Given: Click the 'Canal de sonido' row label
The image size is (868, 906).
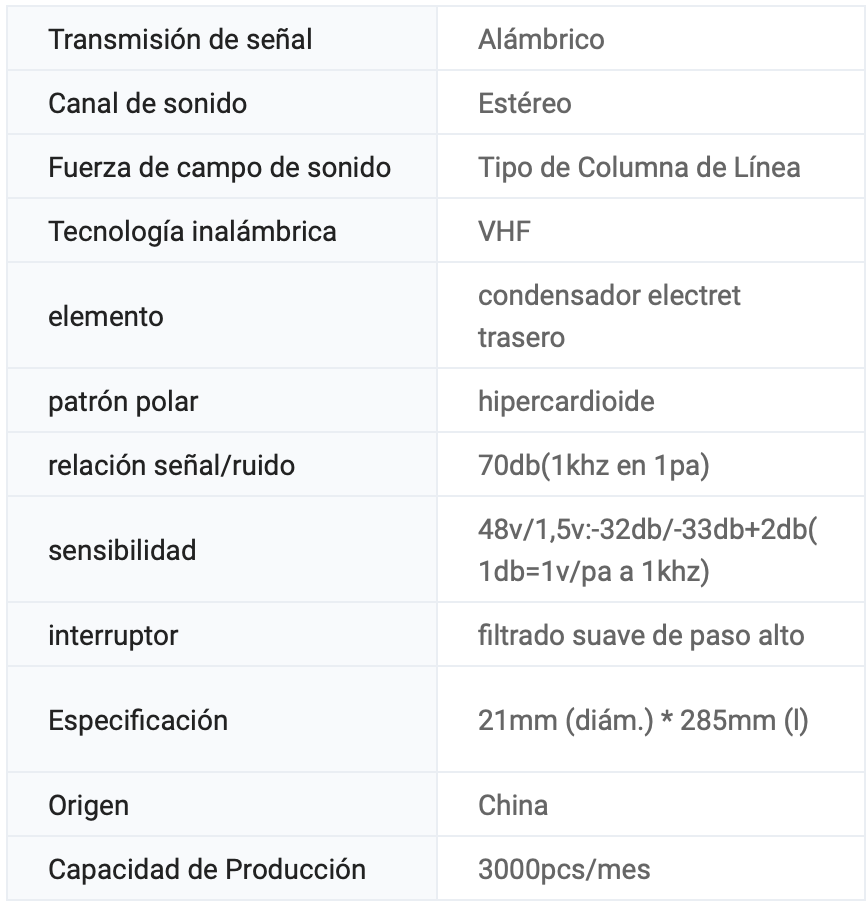Looking at the screenshot, I should coord(147,103).
